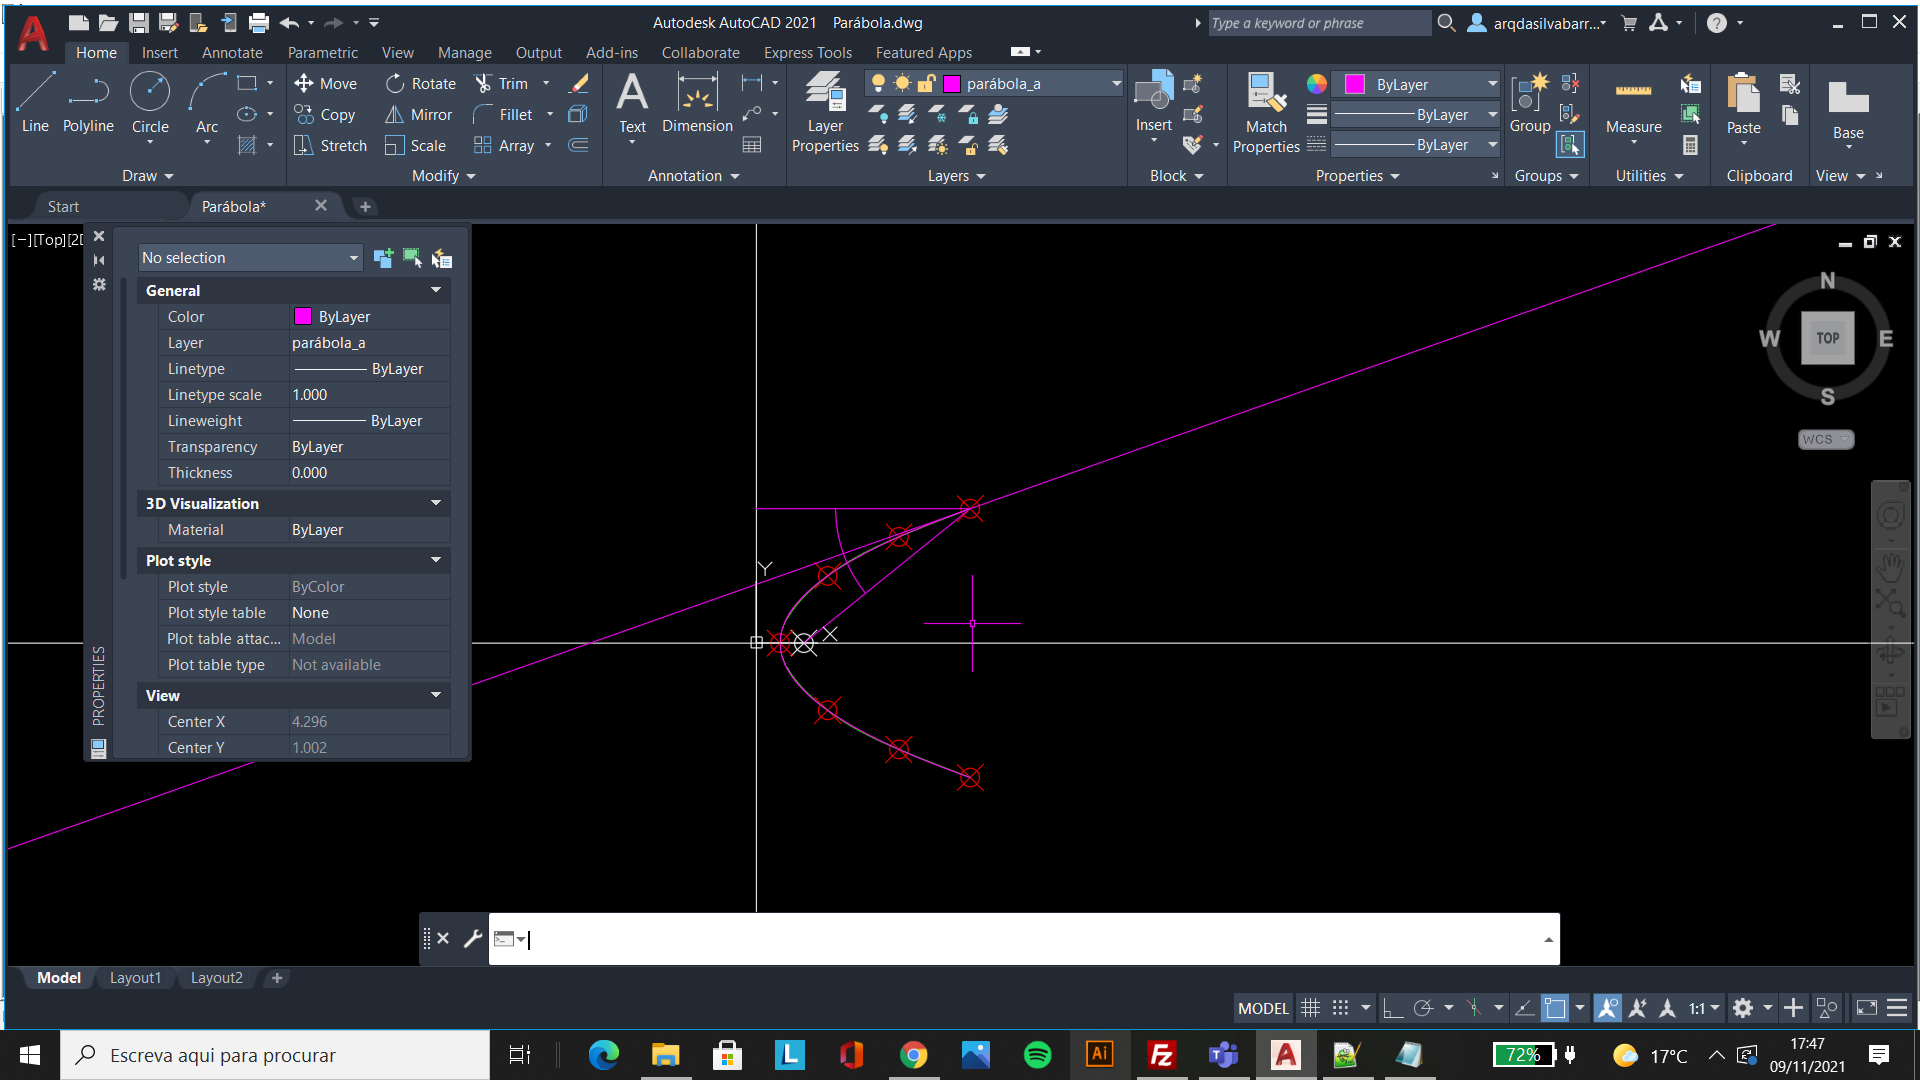Click the TOP face of ViewCube
1920x1080 pixels.
pos(1827,338)
